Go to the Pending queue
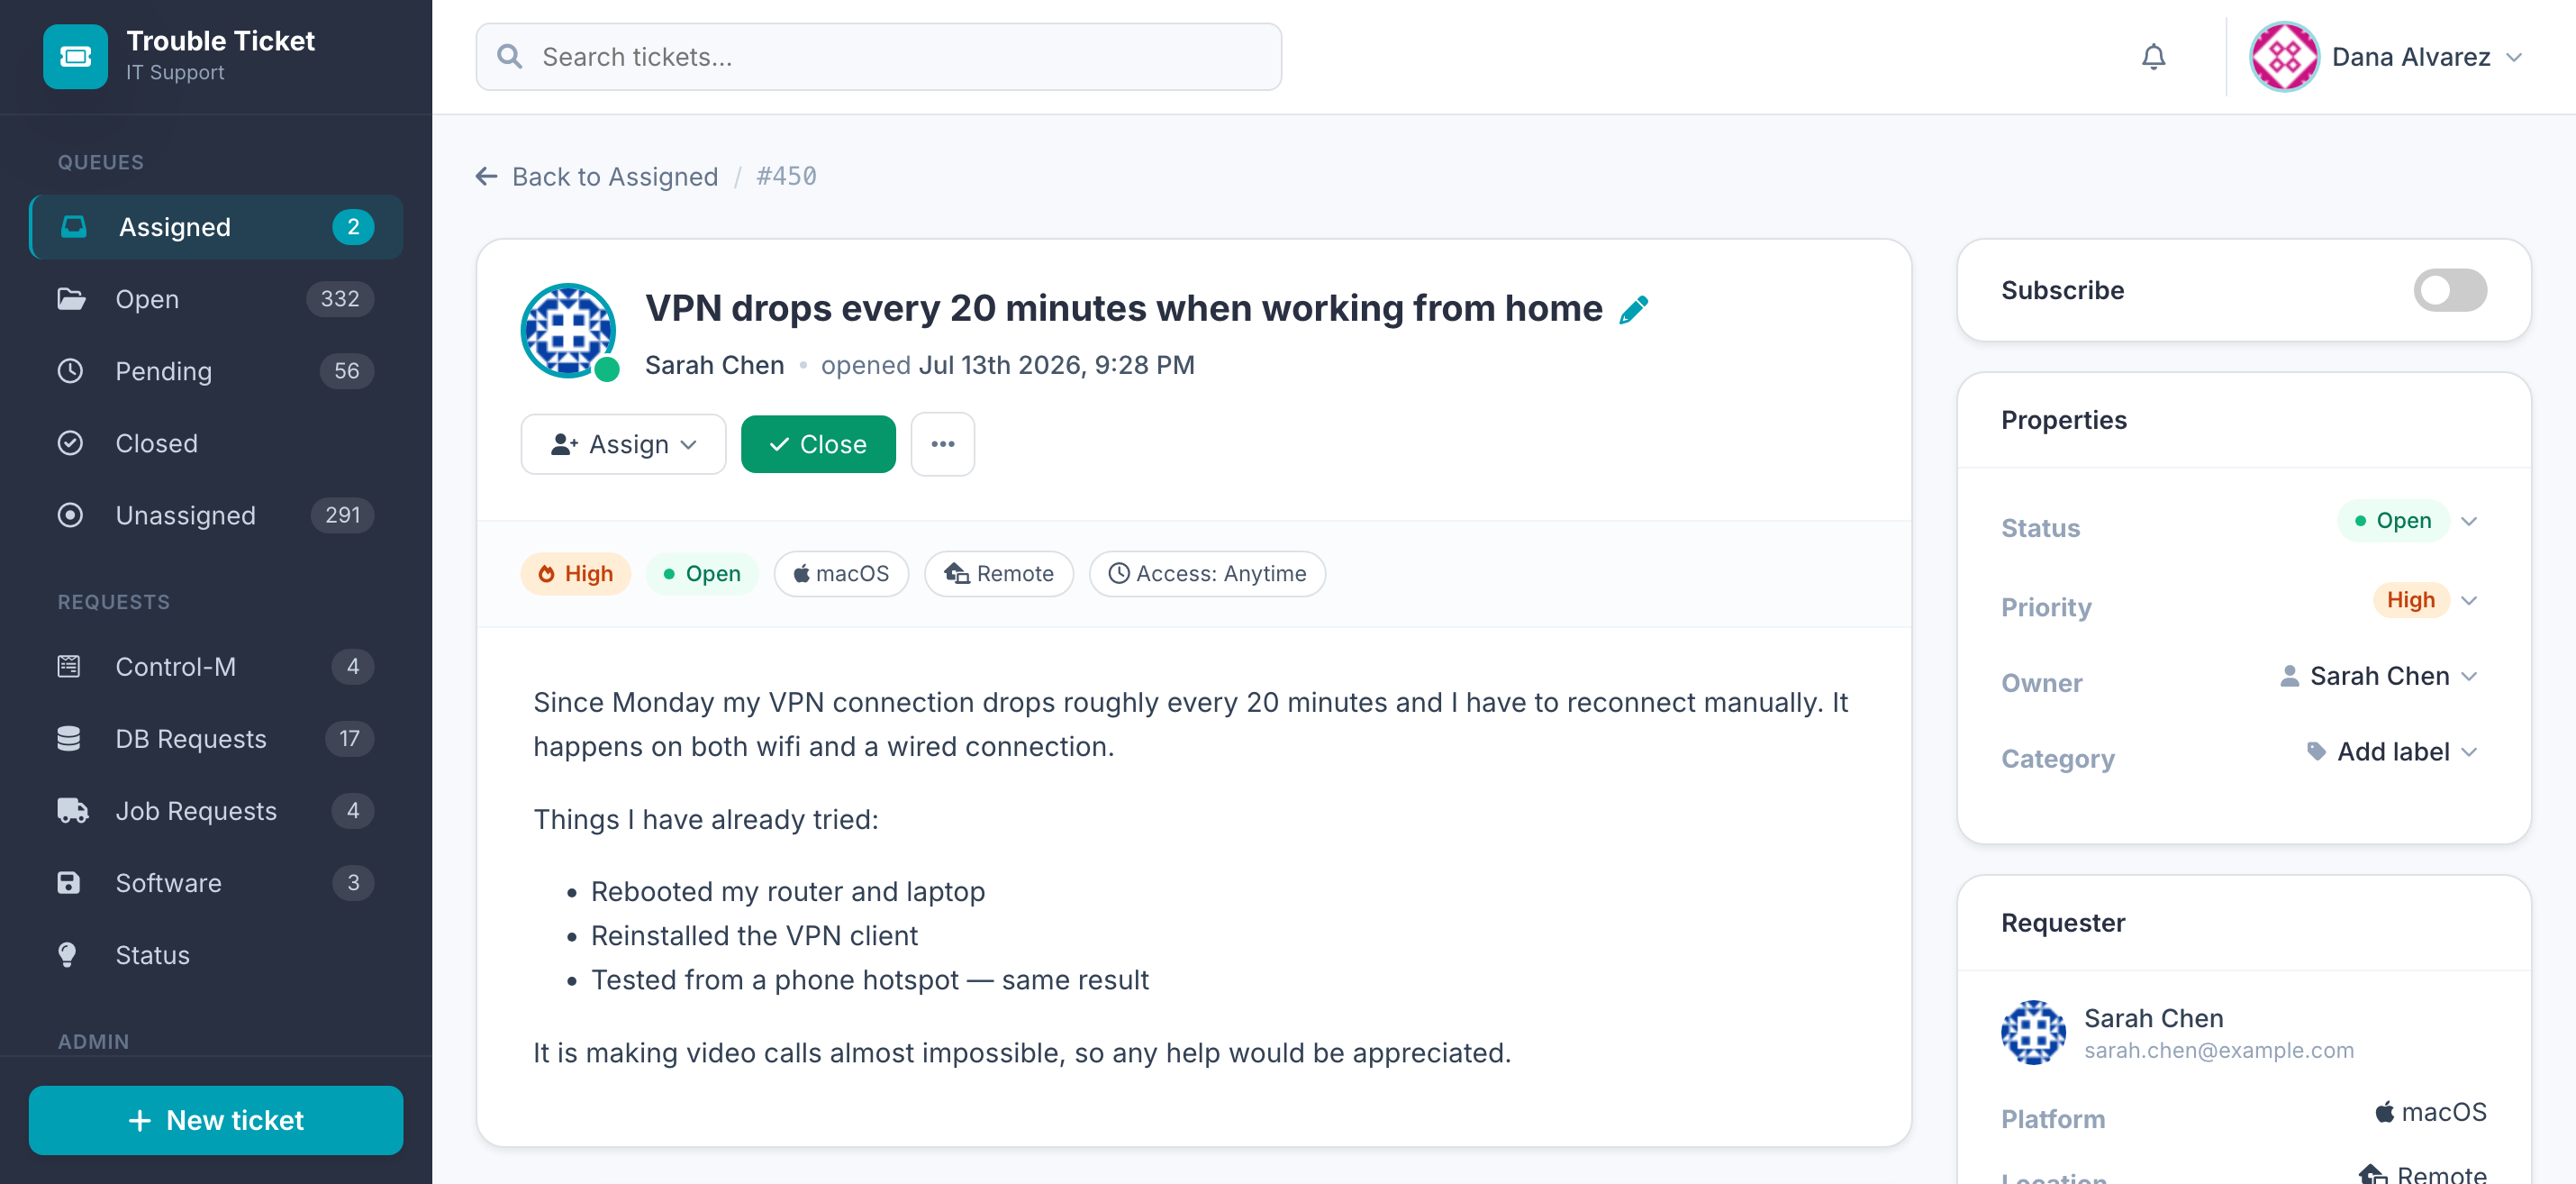The height and width of the screenshot is (1184, 2576). point(216,371)
